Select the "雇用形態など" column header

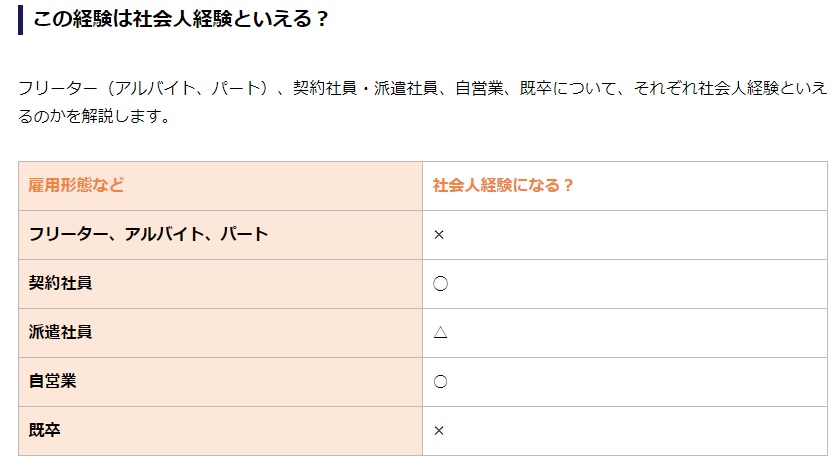pyautogui.click(x=76, y=185)
